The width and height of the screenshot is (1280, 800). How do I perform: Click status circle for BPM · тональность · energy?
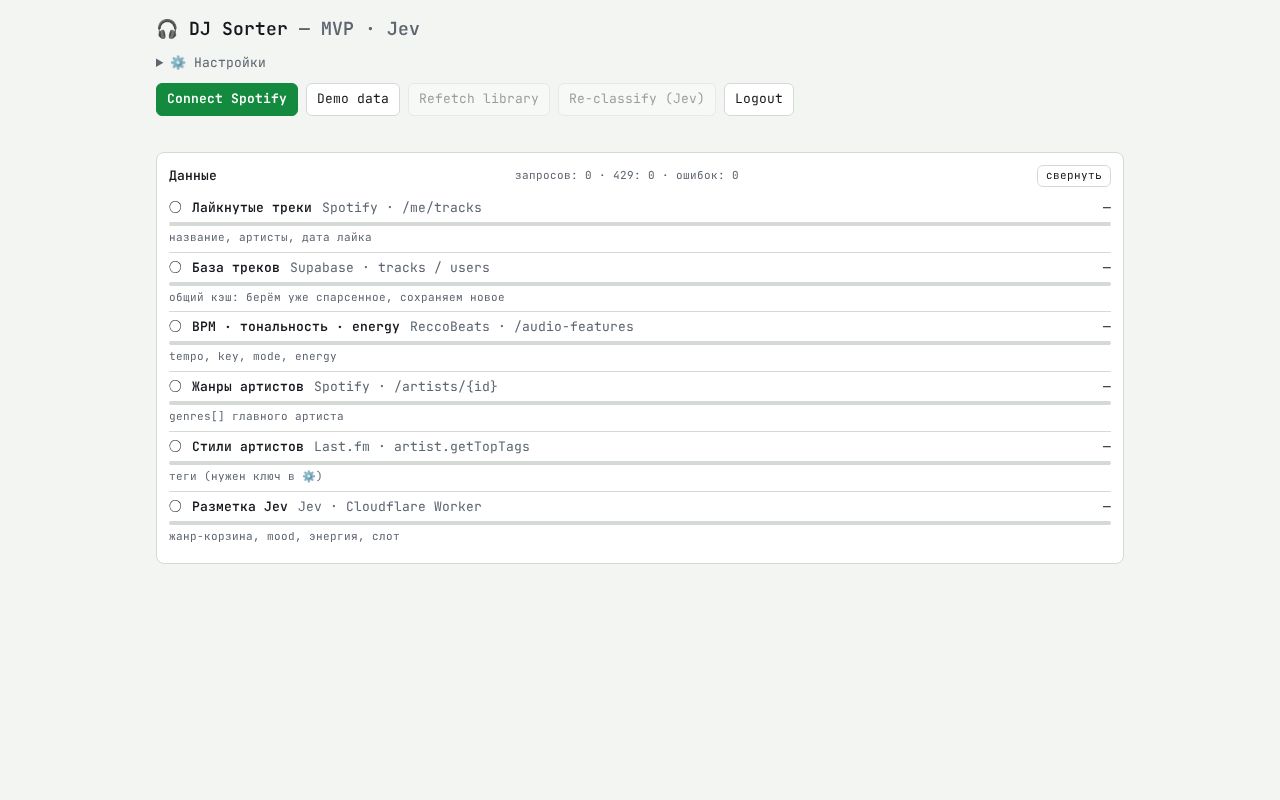coord(175,326)
